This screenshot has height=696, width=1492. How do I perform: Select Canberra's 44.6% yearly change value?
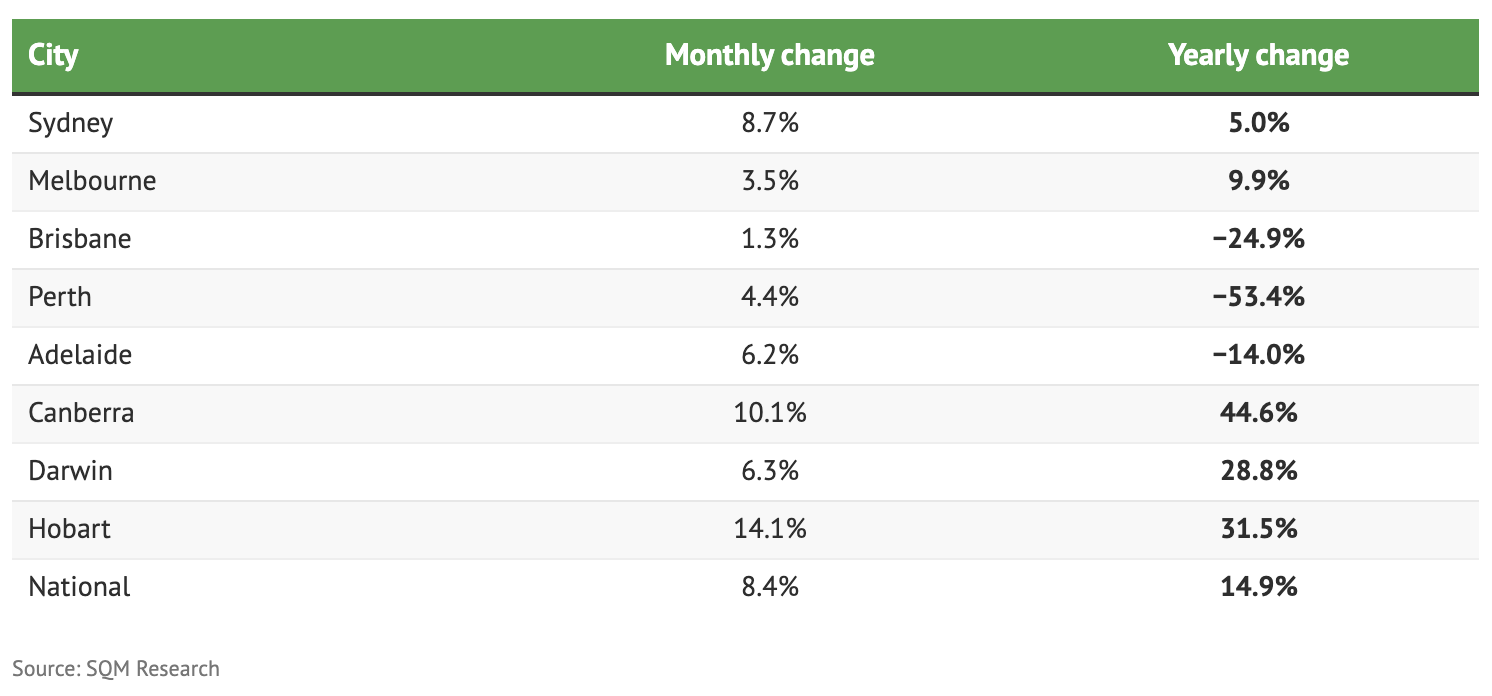[1258, 413]
